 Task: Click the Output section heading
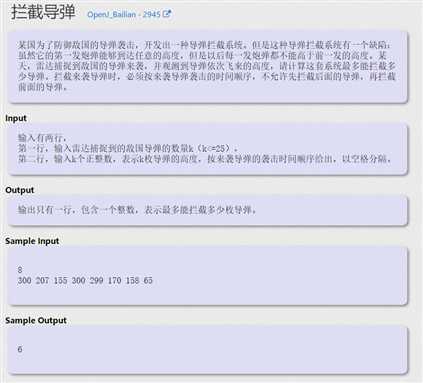click(x=20, y=190)
